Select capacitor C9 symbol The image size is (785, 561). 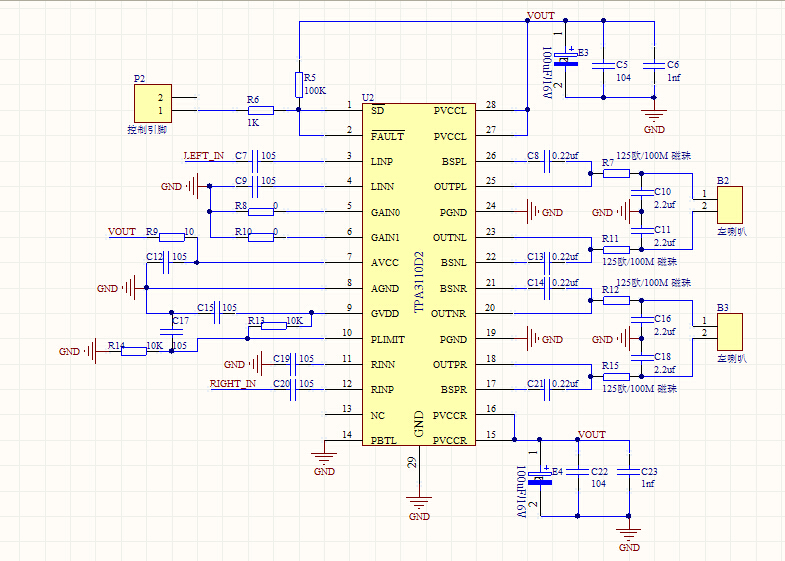coord(254,186)
